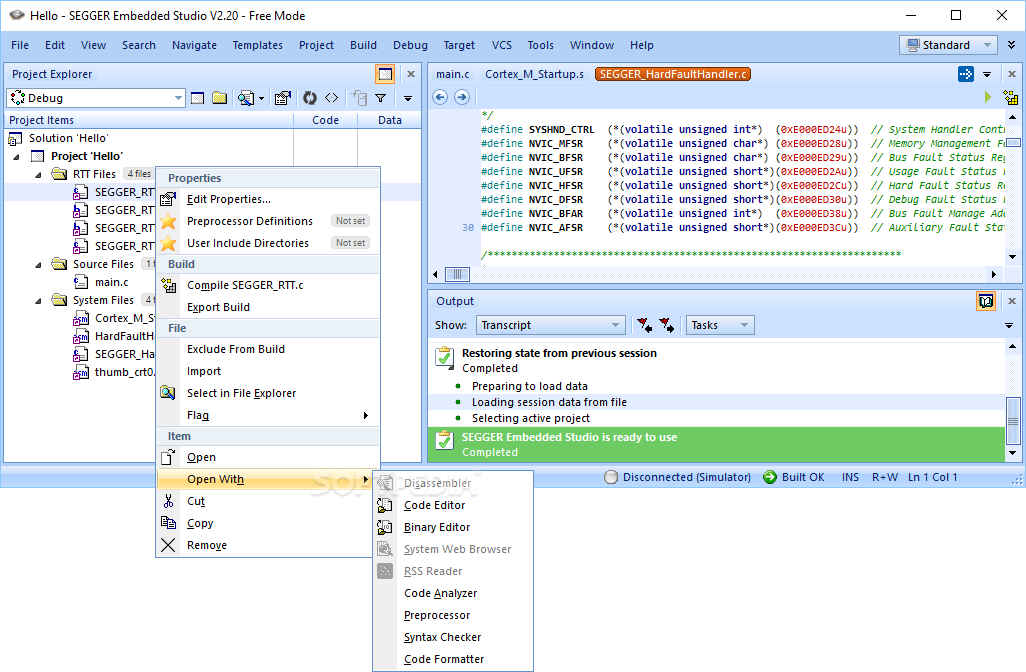
Task: Click the star icon beside Preprocessor Definitions
Action: [x=168, y=221]
